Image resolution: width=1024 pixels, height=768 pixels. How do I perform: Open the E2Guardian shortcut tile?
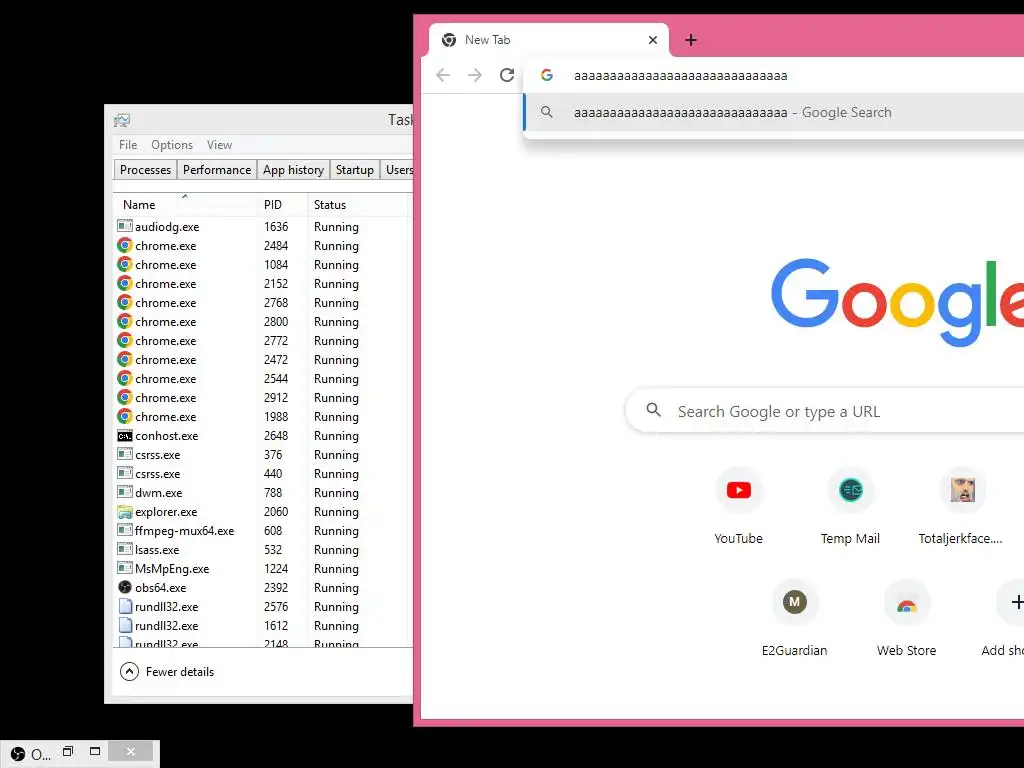[794, 620]
